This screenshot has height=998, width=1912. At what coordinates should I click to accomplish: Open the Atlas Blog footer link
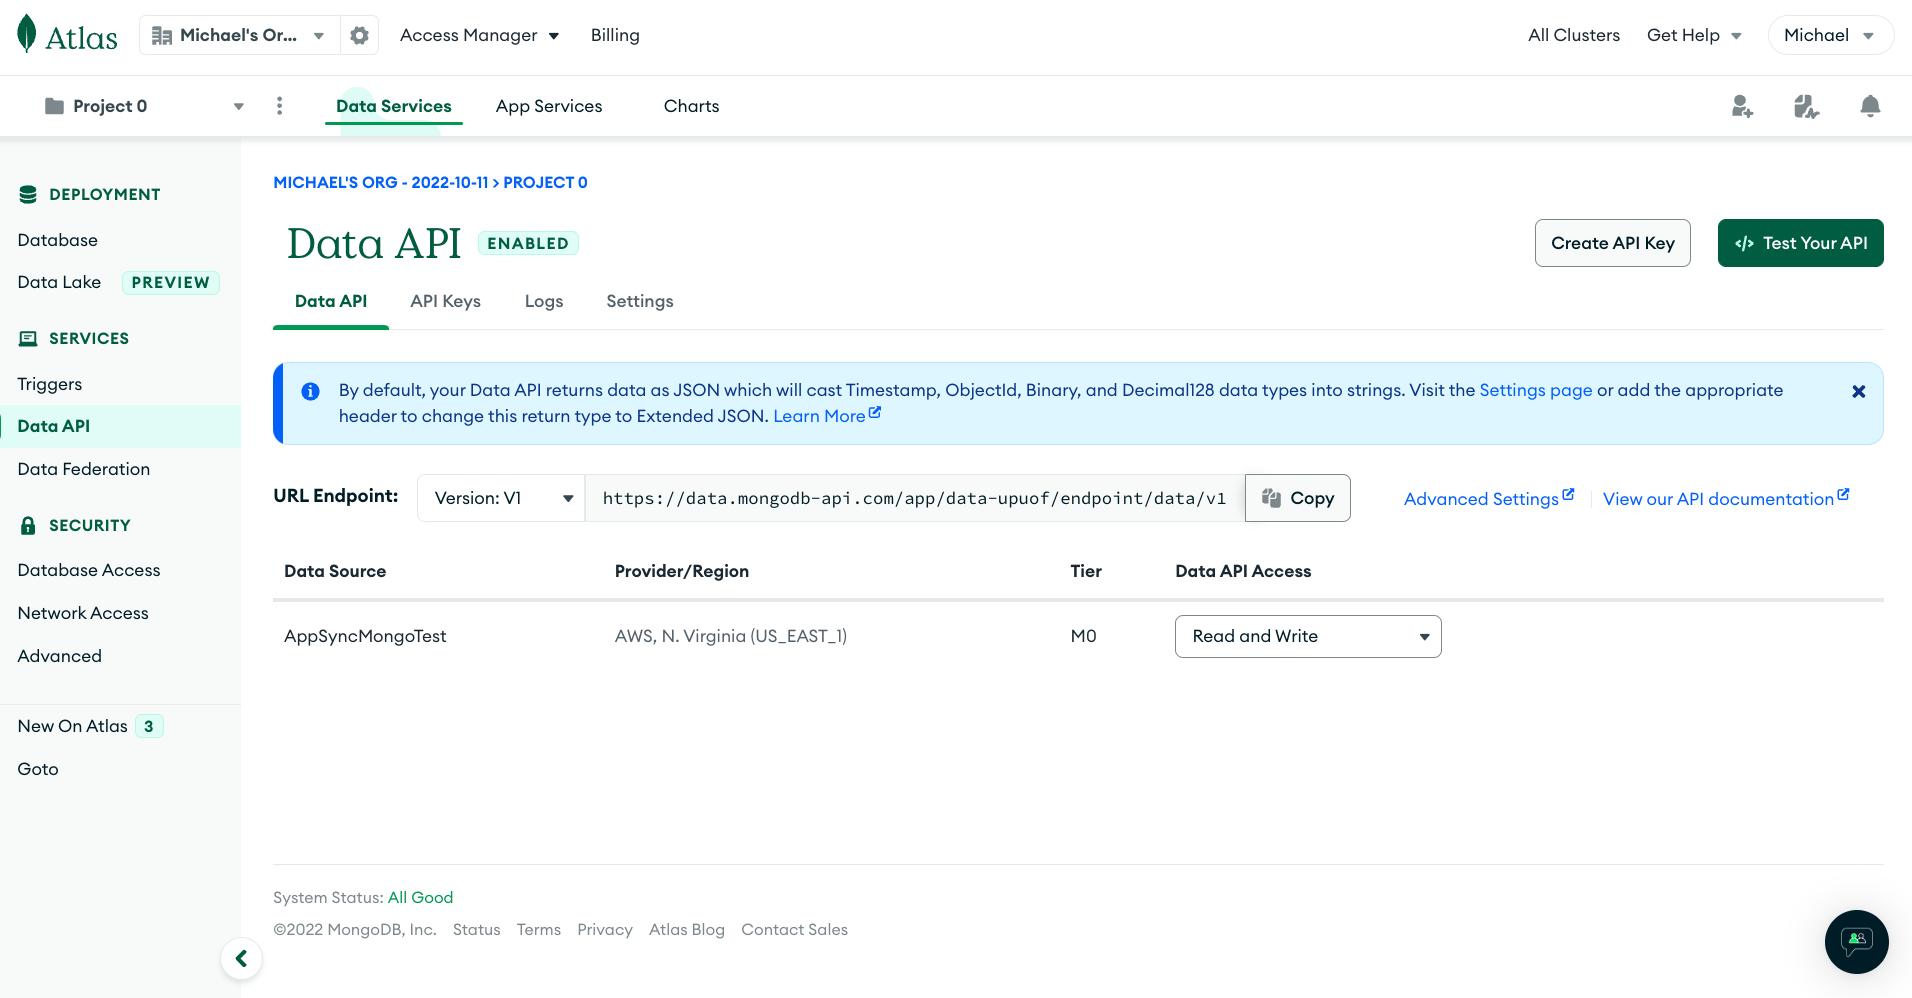tap(687, 930)
